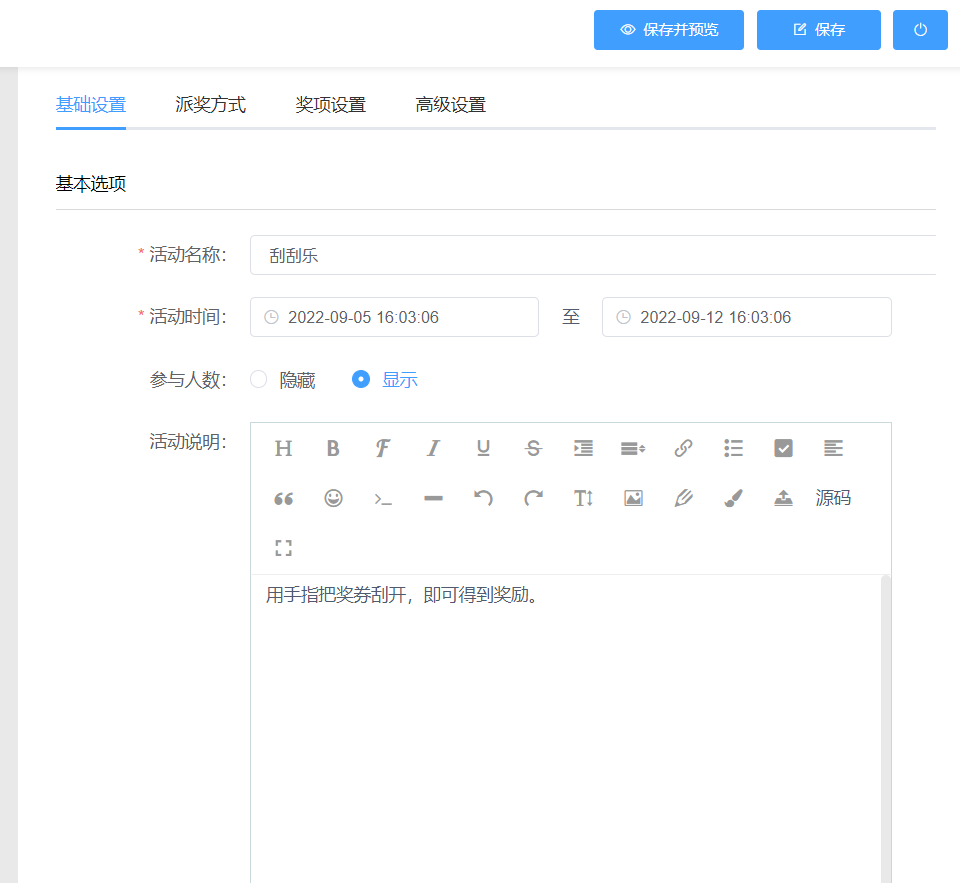960x883 pixels.
Task: Insert a hyperlink using the link icon
Action: 683,448
